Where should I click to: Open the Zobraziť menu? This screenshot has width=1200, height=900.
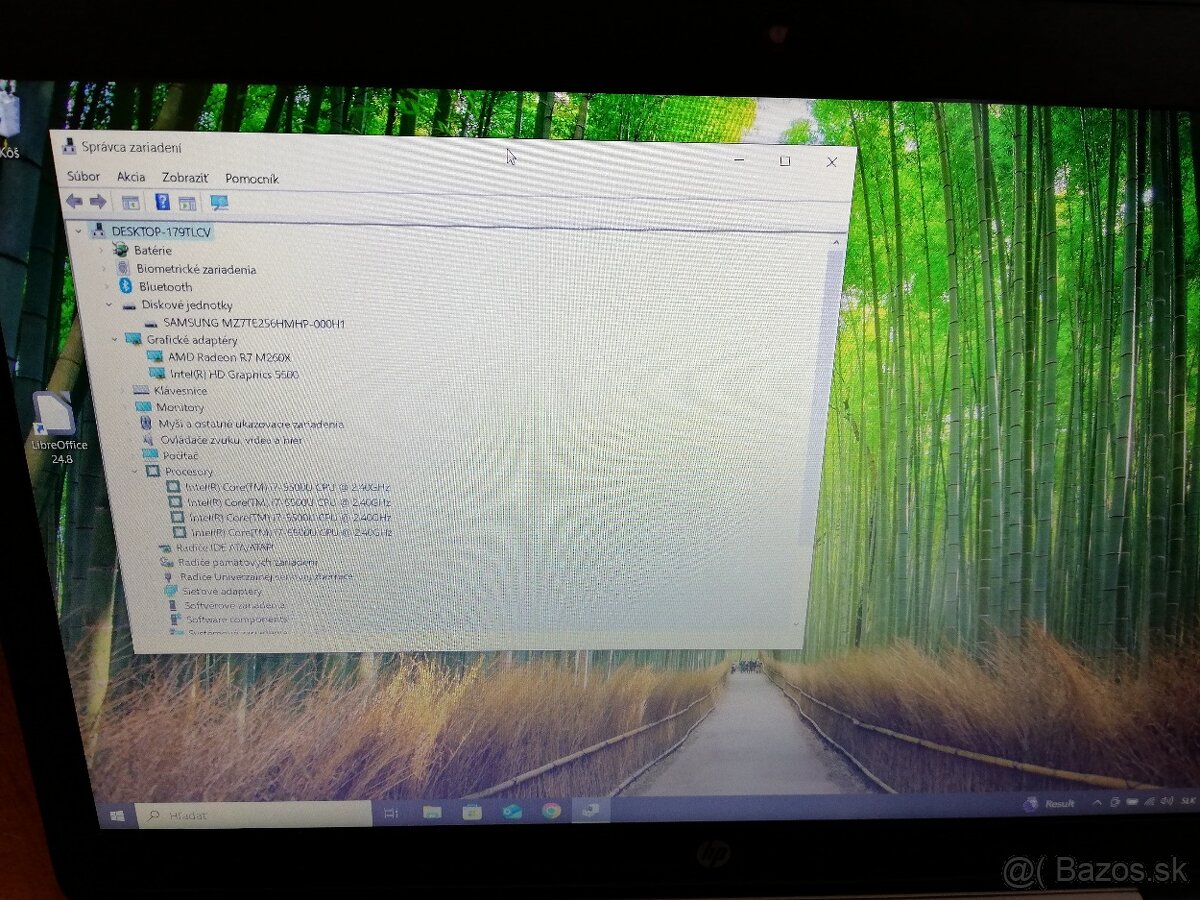pyautogui.click(x=185, y=178)
